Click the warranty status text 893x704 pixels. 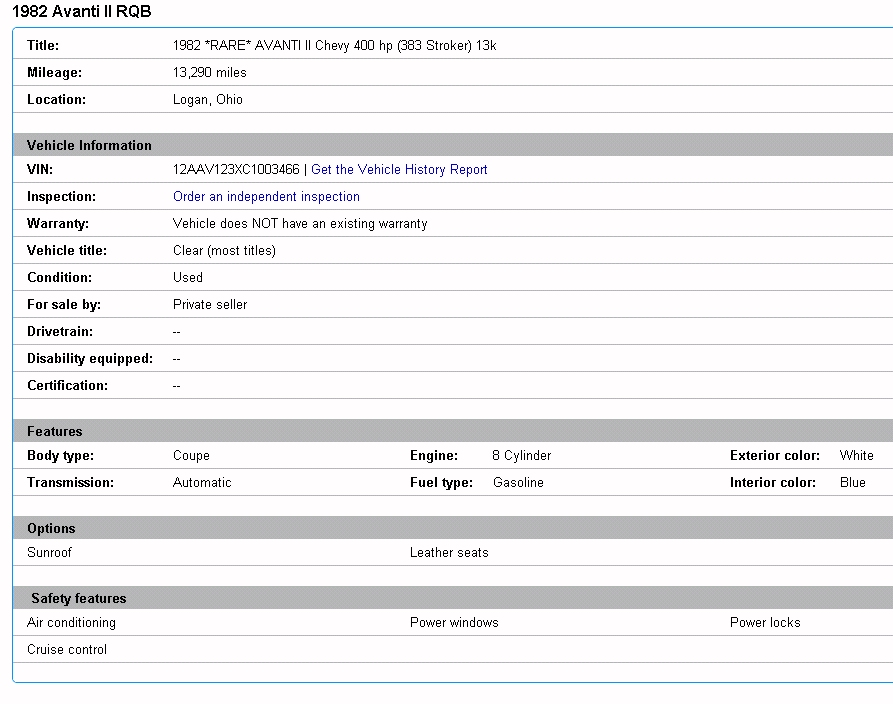pyautogui.click(x=300, y=224)
